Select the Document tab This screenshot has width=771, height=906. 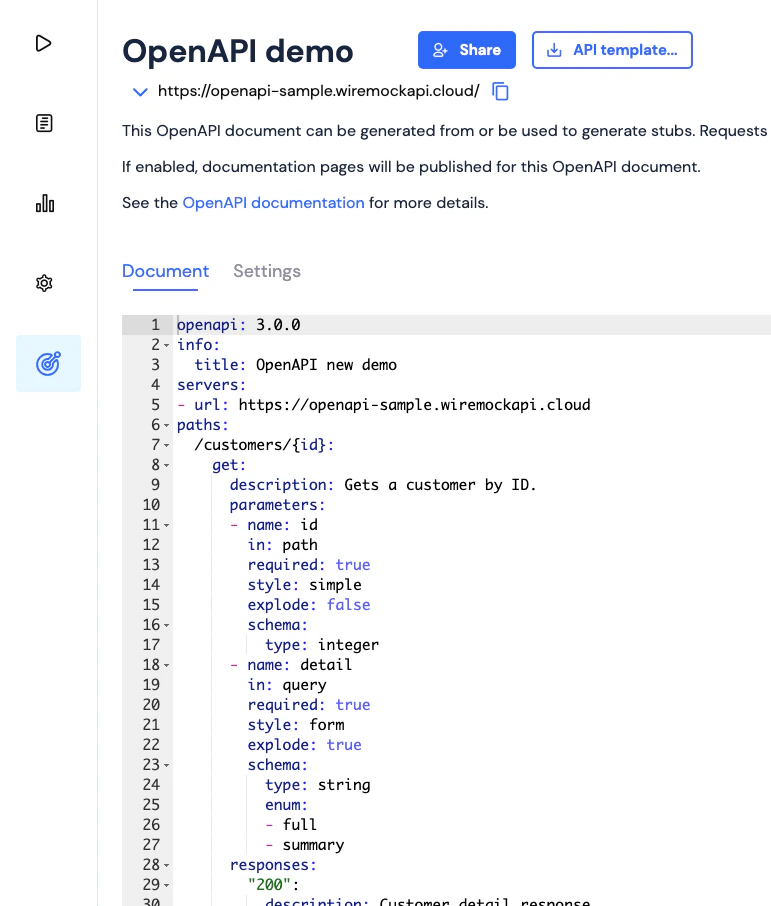(165, 271)
